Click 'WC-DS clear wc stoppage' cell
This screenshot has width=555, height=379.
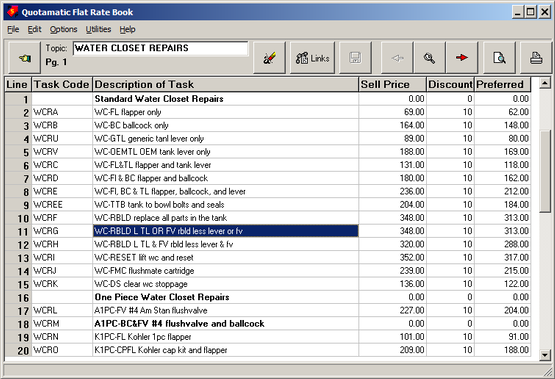pyautogui.click(x=226, y=284)
